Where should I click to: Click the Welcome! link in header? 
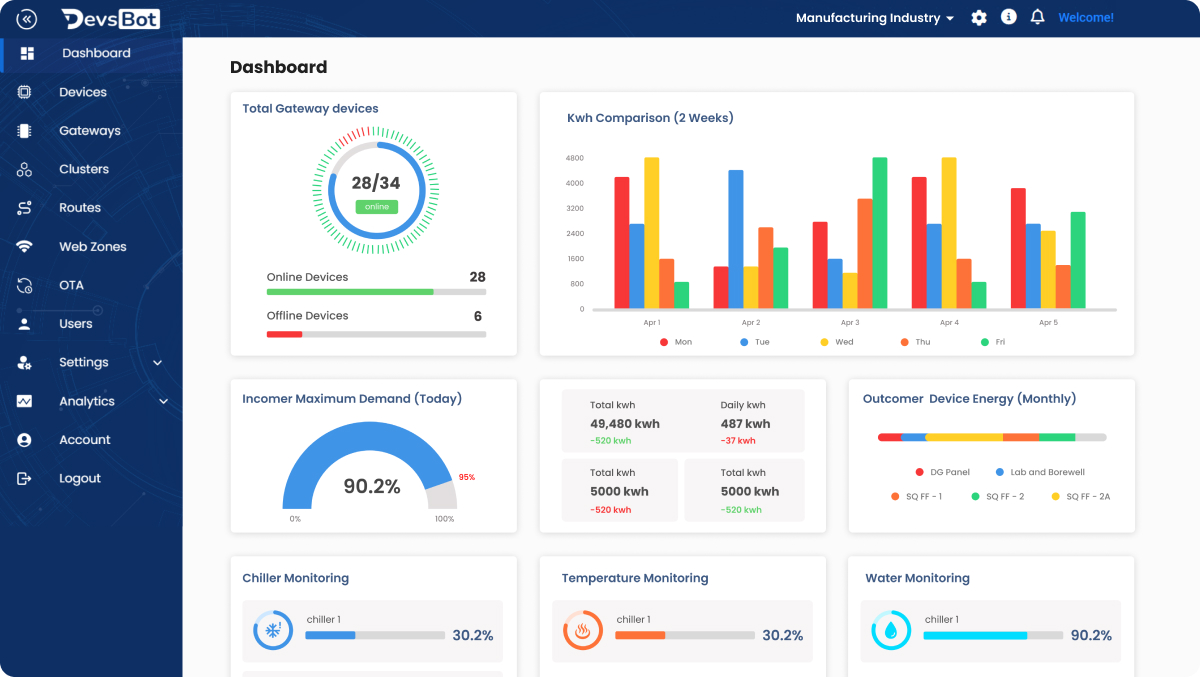click(1085, 18)
